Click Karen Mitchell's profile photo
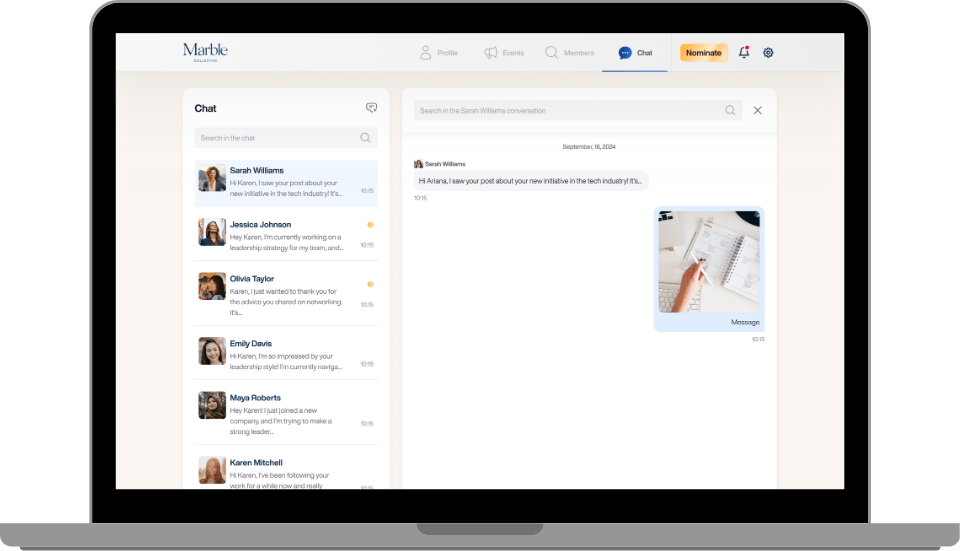The width and height of the screenshot is (961, 551). [x=212, y=469]
